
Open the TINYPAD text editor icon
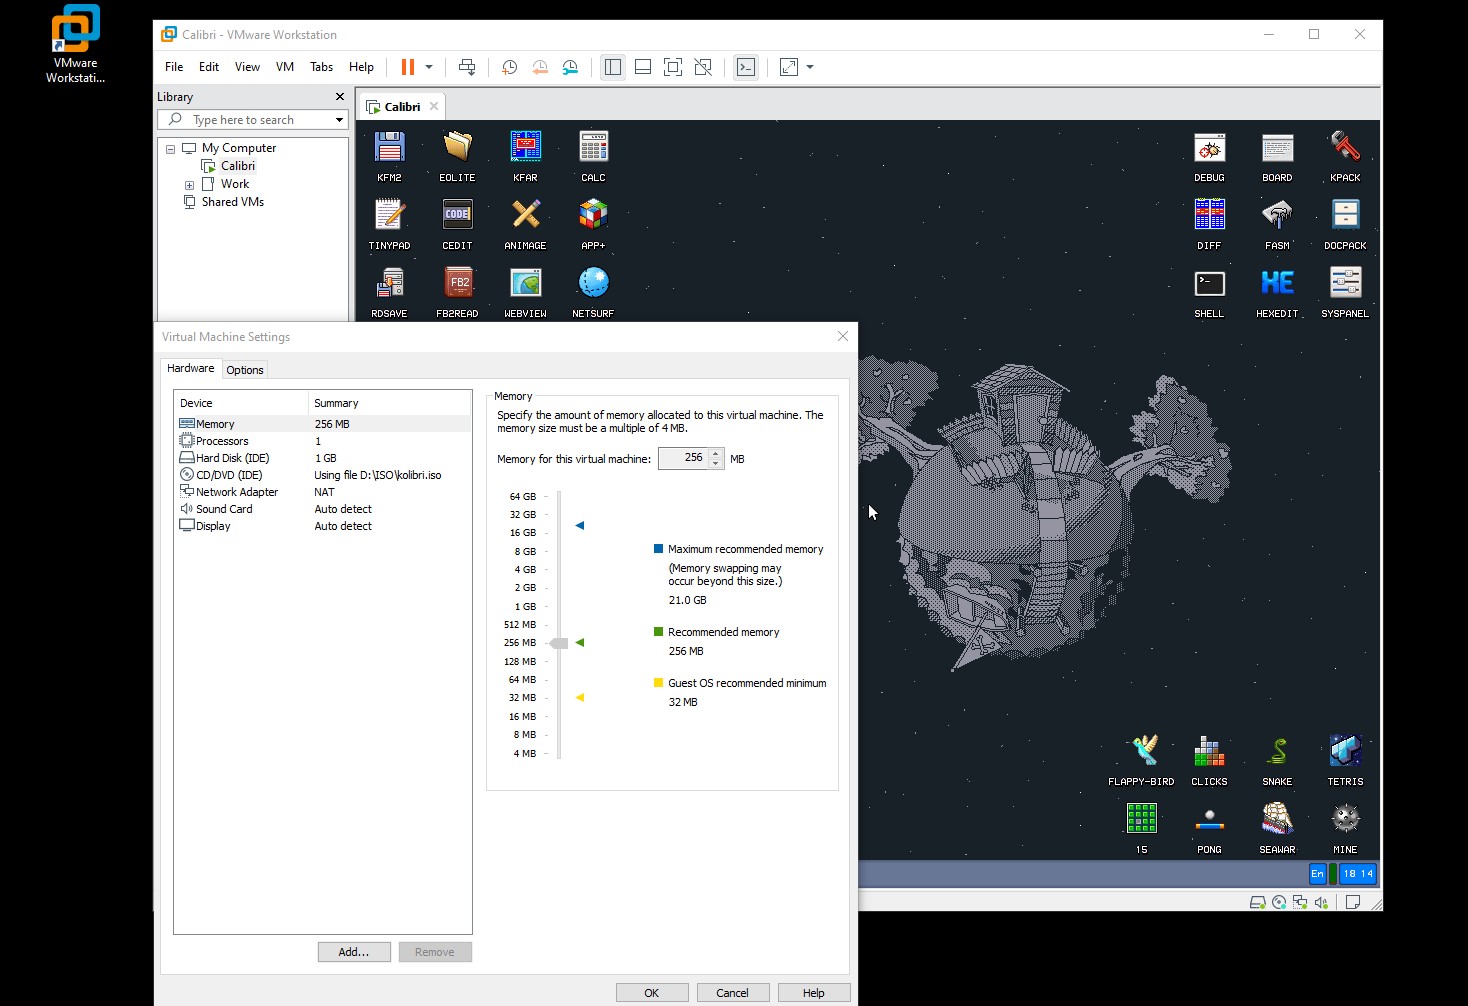[x=389, y=215]
